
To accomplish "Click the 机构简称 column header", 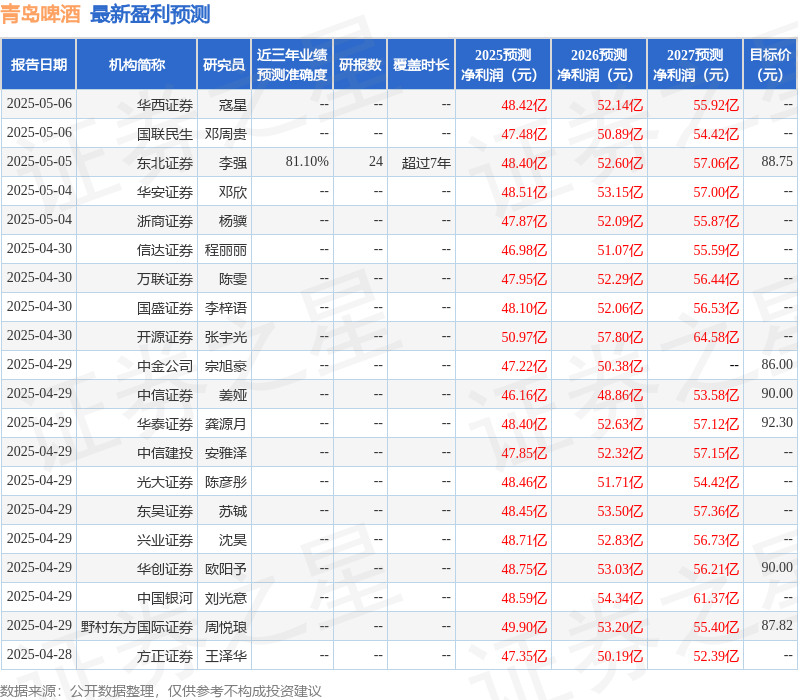I will click(x=136, y=65).
